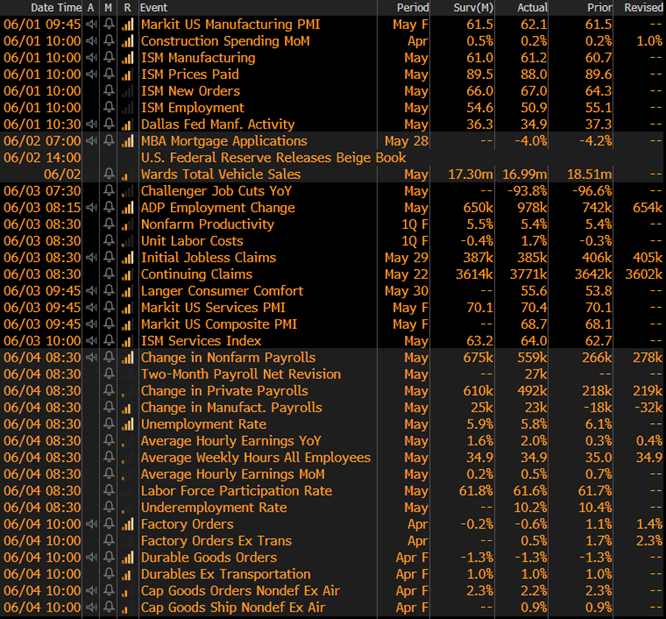Click the speaker icon for Markit US Manufacturing PMI

(x=91, y=24)
